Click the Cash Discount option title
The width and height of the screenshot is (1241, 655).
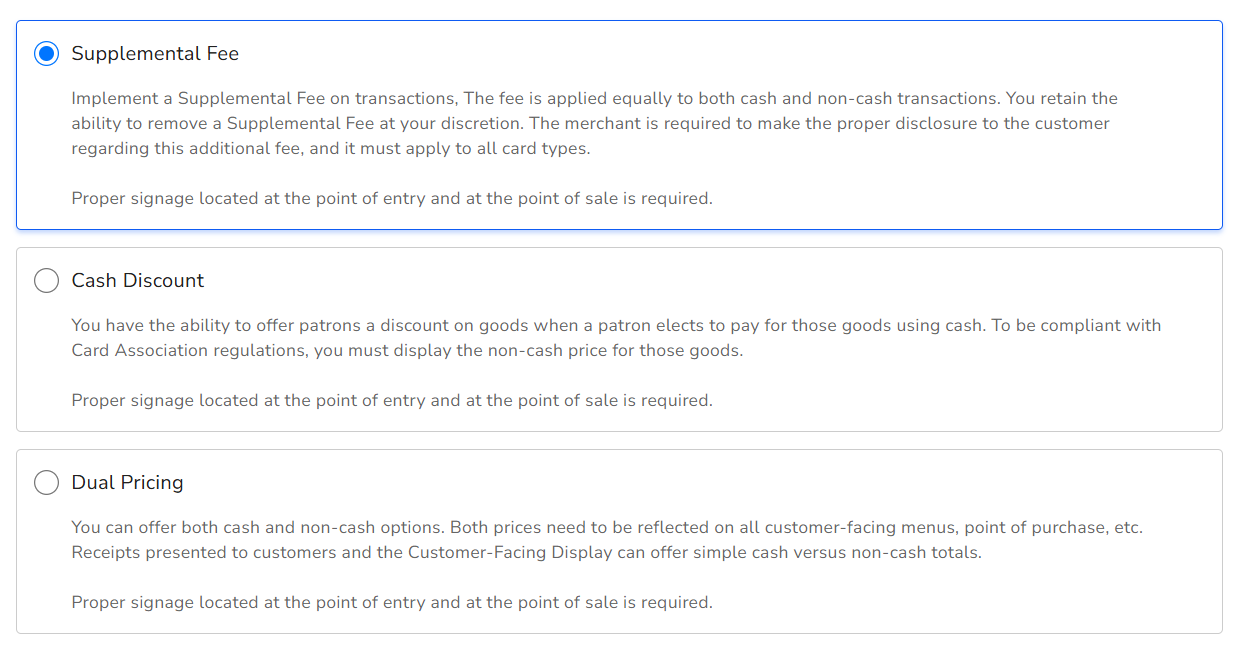pyautogui.click(x=137, y=281)
